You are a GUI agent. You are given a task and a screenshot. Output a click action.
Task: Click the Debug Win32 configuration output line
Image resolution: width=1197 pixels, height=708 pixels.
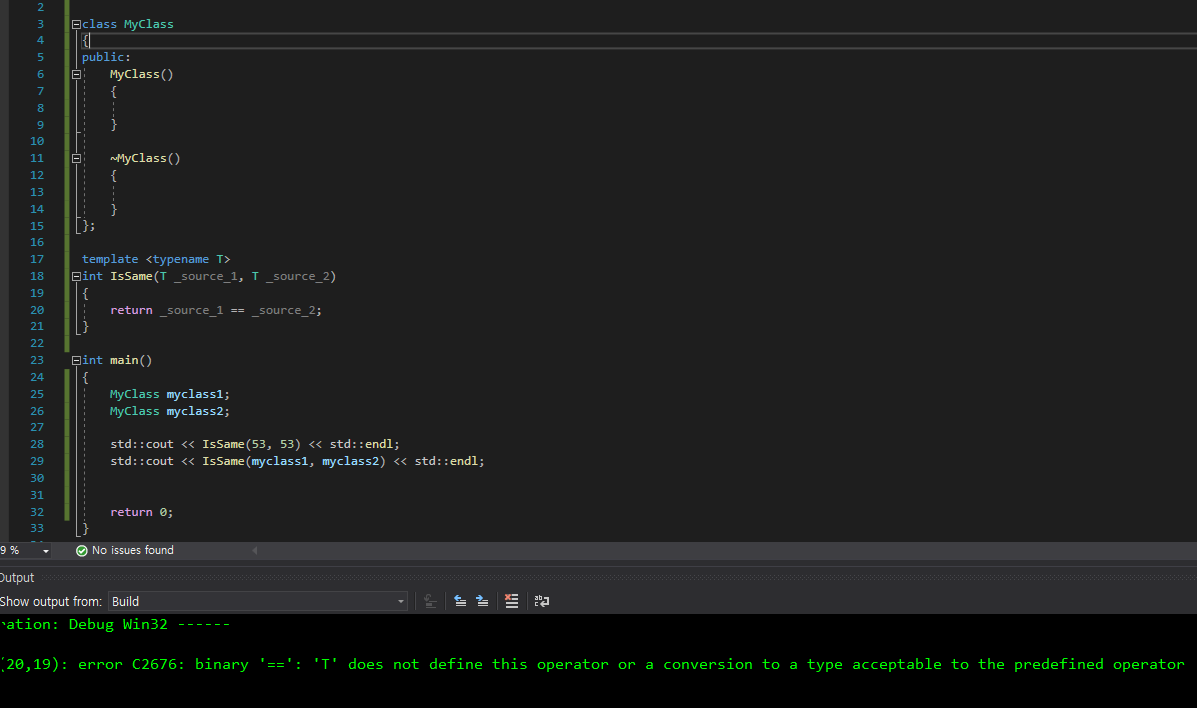coord(115,624)
